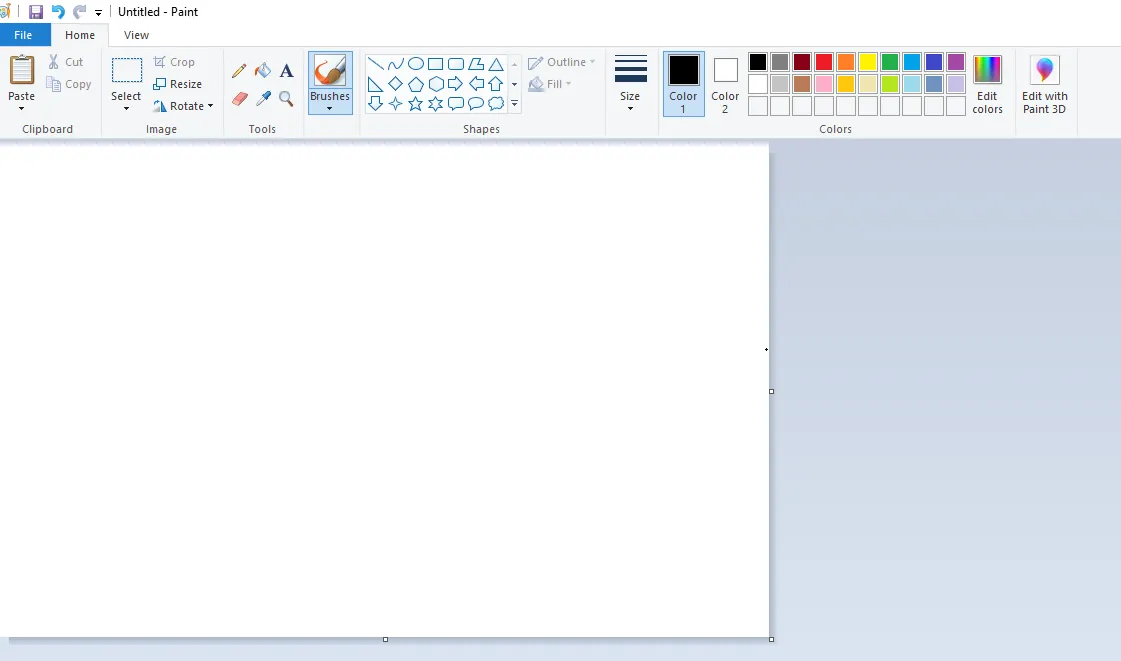The width and height of the screenshot is (1121, 661).
Task: Open Edit colors dialog
Action: [x=987, y=84]
